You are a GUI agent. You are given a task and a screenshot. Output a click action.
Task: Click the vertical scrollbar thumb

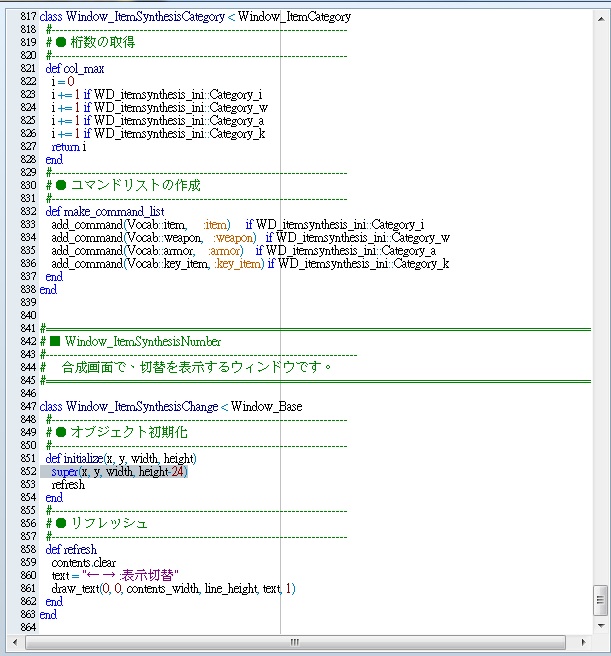pyautogui.click(x=601, y=600)
